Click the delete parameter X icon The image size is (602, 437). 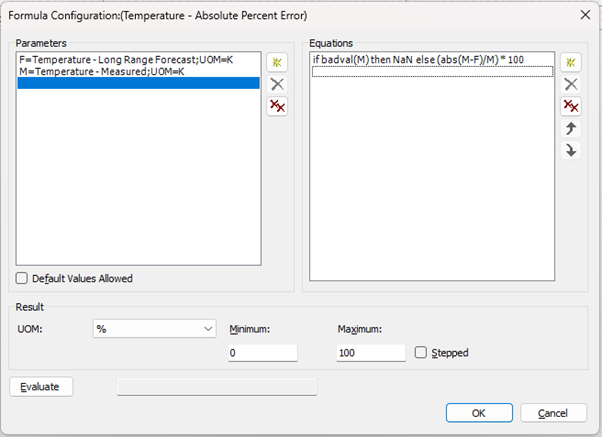(x=277, y=84)
